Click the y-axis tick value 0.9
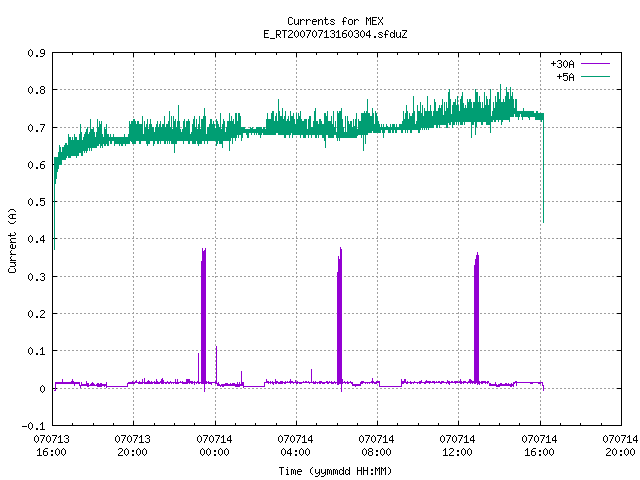Image resolution: width=640 pixels, height=480 pixels. pos(36,53)
